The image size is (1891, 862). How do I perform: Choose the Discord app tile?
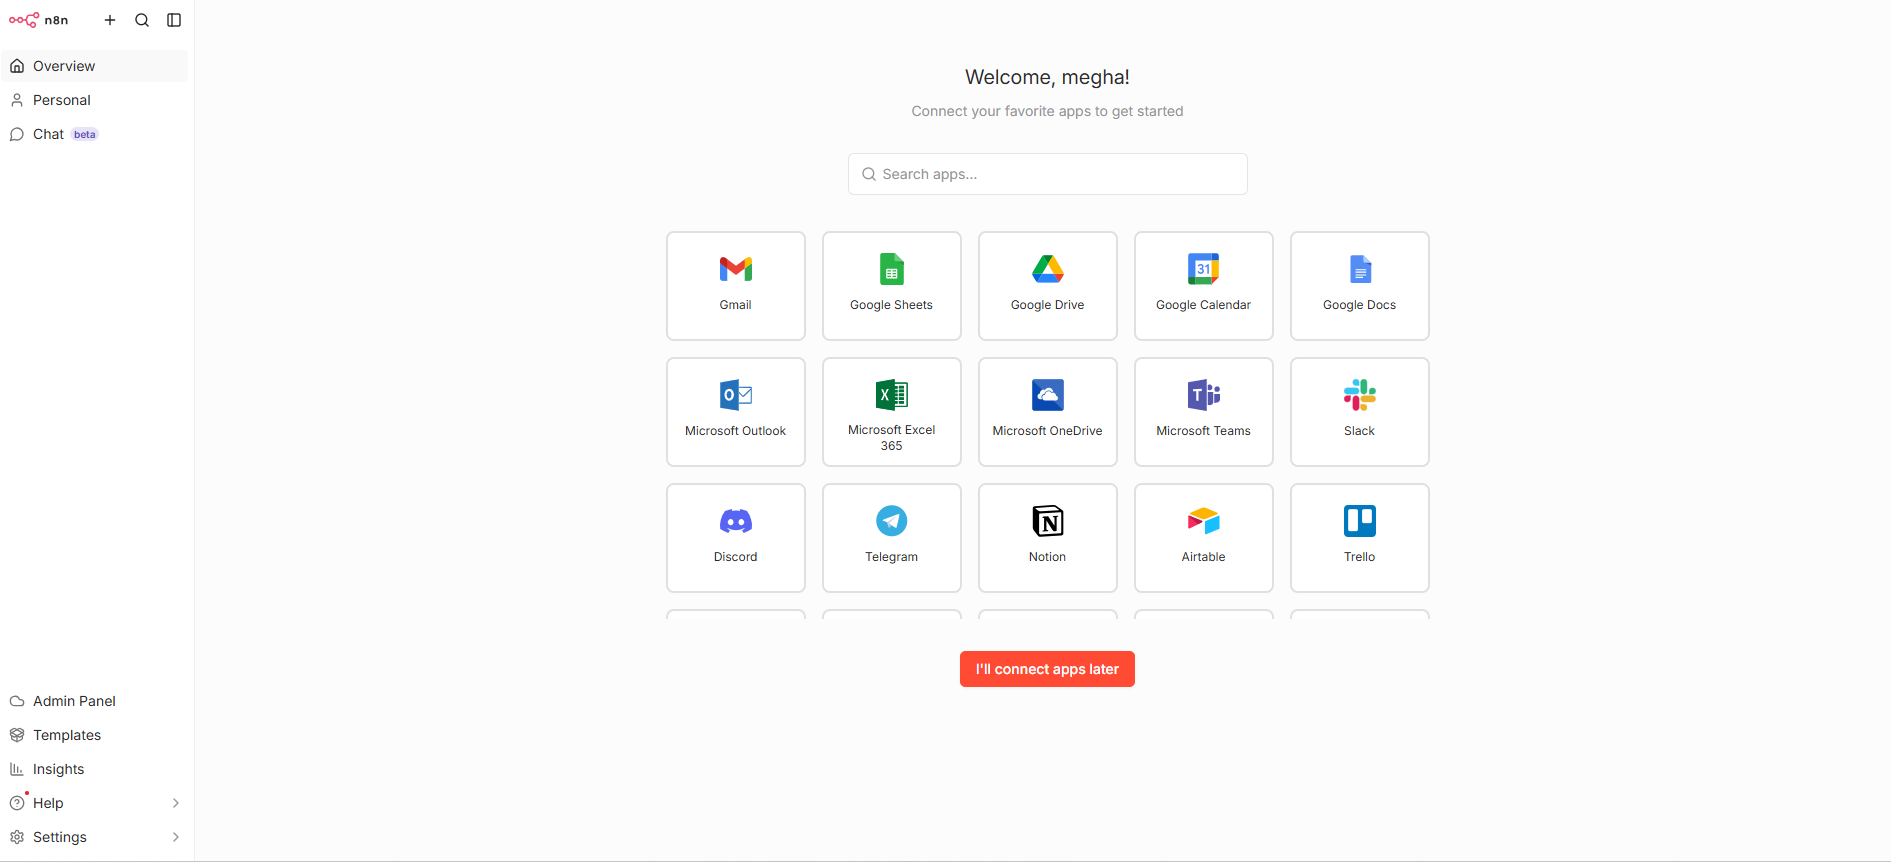pos(735,538)
